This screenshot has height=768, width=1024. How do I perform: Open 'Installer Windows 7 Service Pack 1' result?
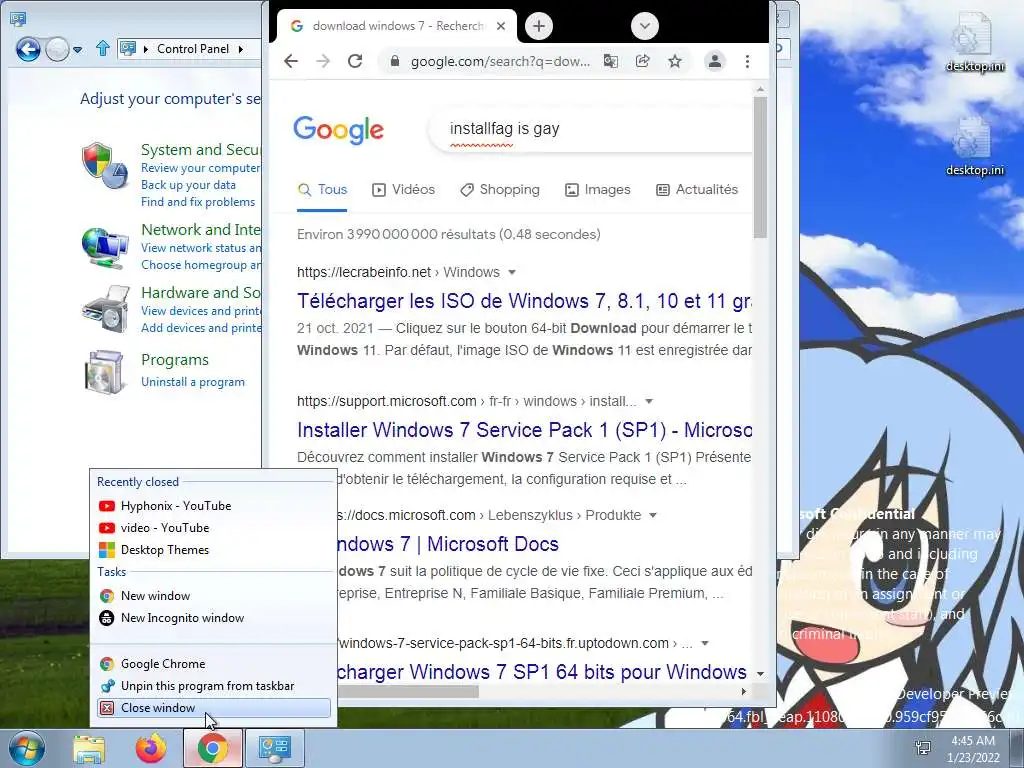coord(524,430)
